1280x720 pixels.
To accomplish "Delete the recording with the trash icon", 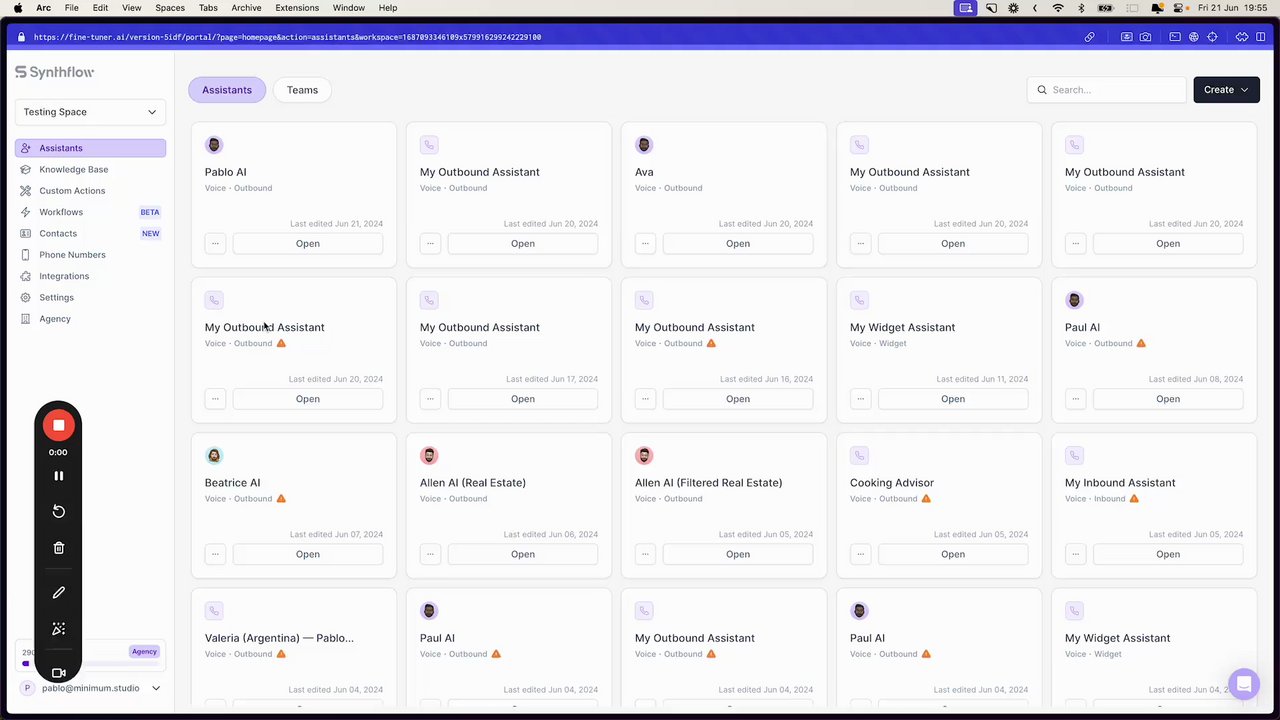I will (x=58, y=548).
